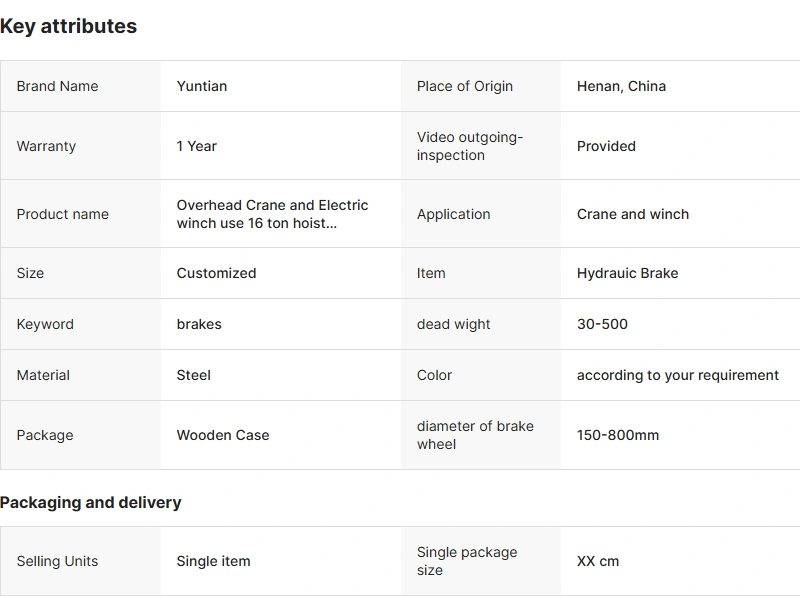800x597 pixels.
Task: Select the Single item selling units value
Action: pos(213,561)
